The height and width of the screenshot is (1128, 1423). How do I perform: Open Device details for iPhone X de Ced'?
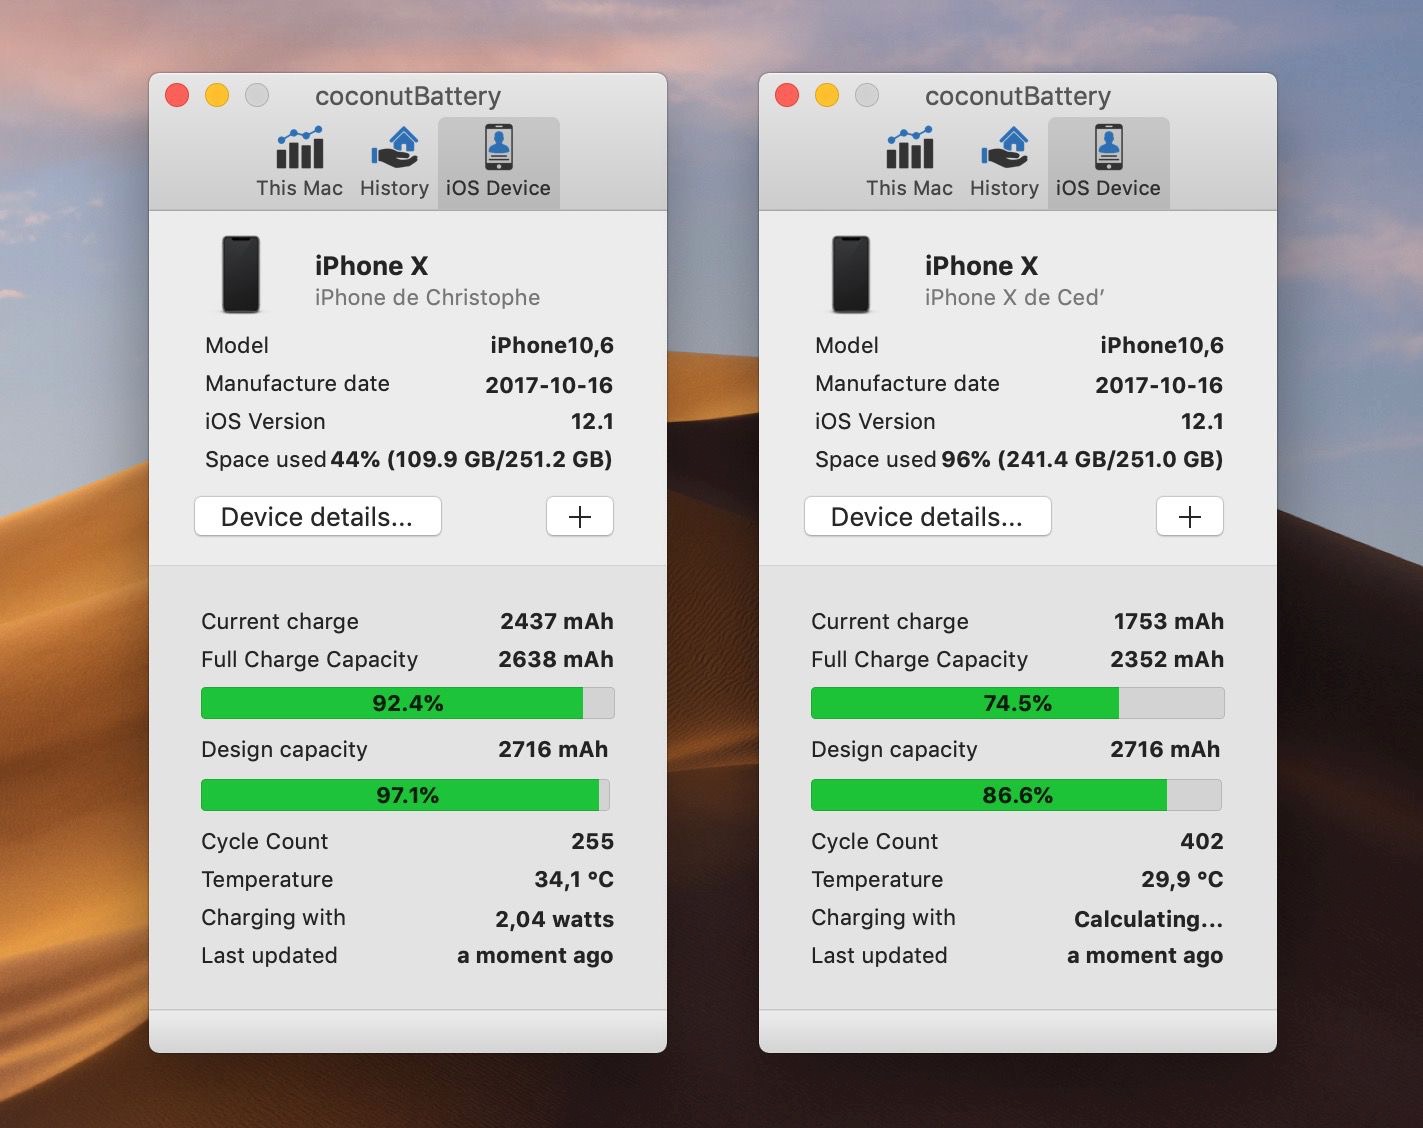(927, 516)
